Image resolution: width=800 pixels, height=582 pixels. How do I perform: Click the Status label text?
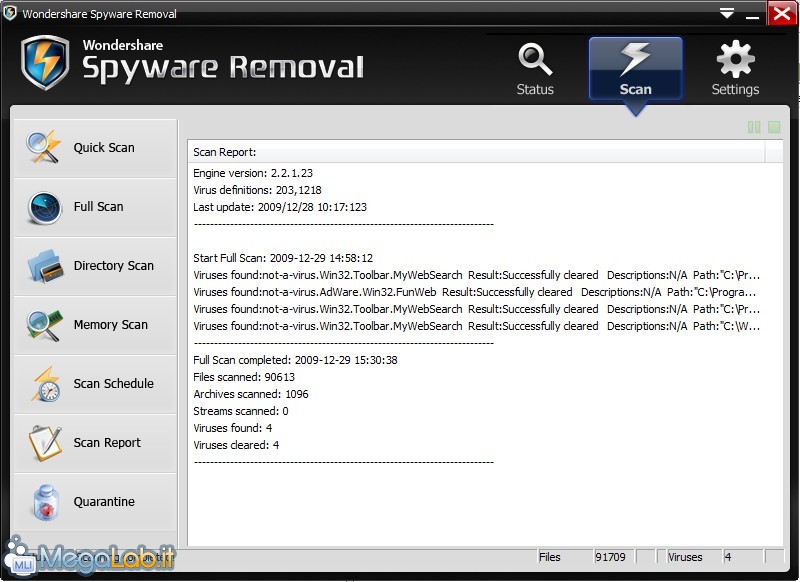pos(535,90)
